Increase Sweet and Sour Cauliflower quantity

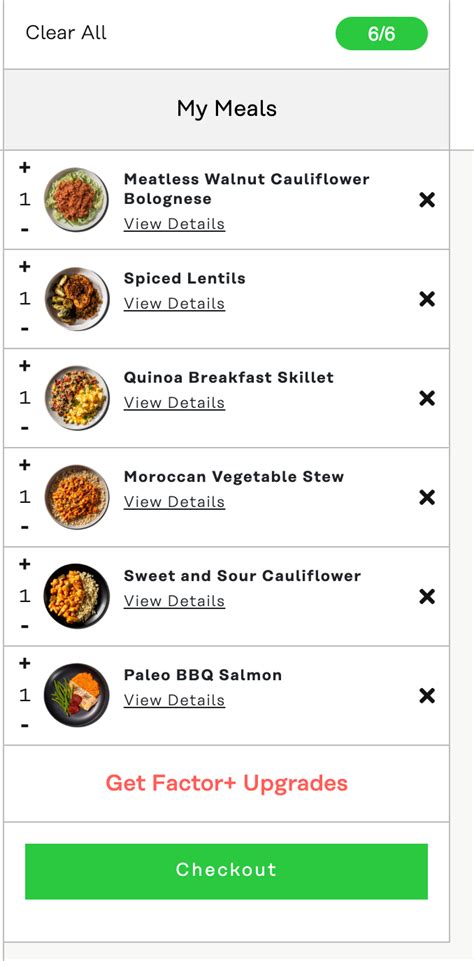[25, 564]
